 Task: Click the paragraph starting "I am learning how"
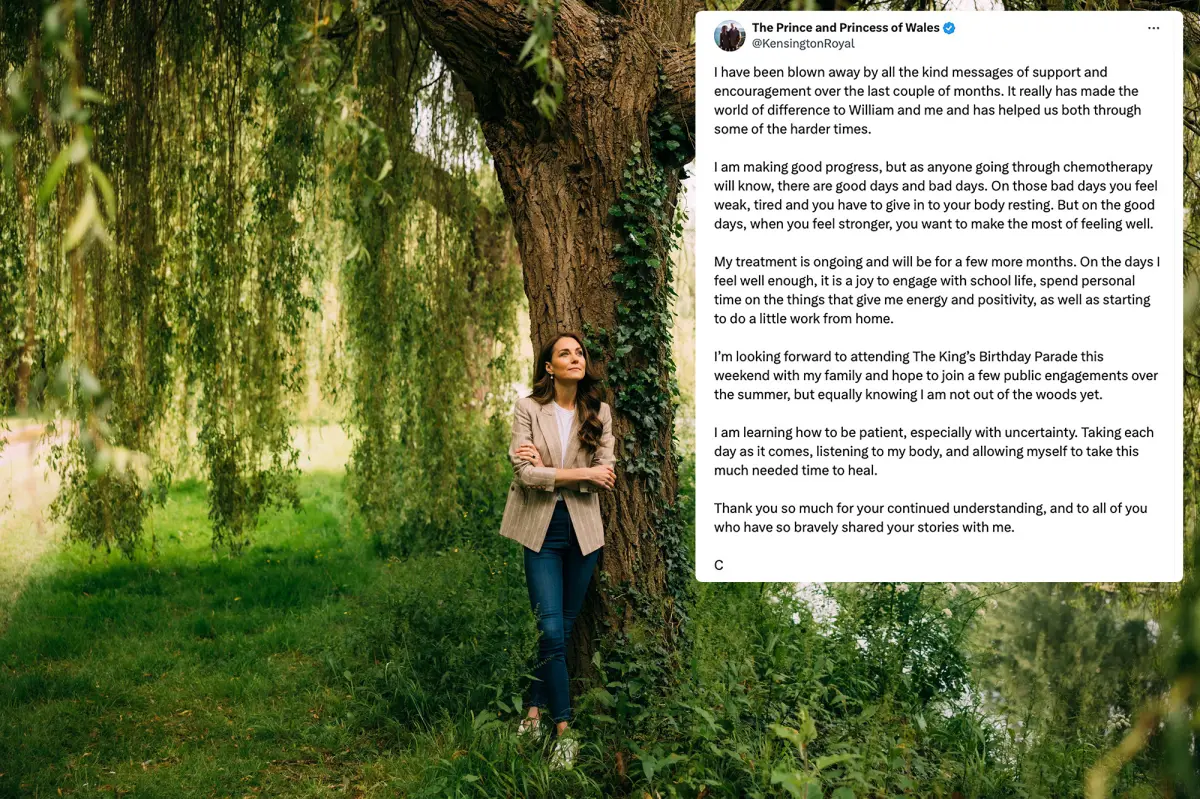(934, 452)
